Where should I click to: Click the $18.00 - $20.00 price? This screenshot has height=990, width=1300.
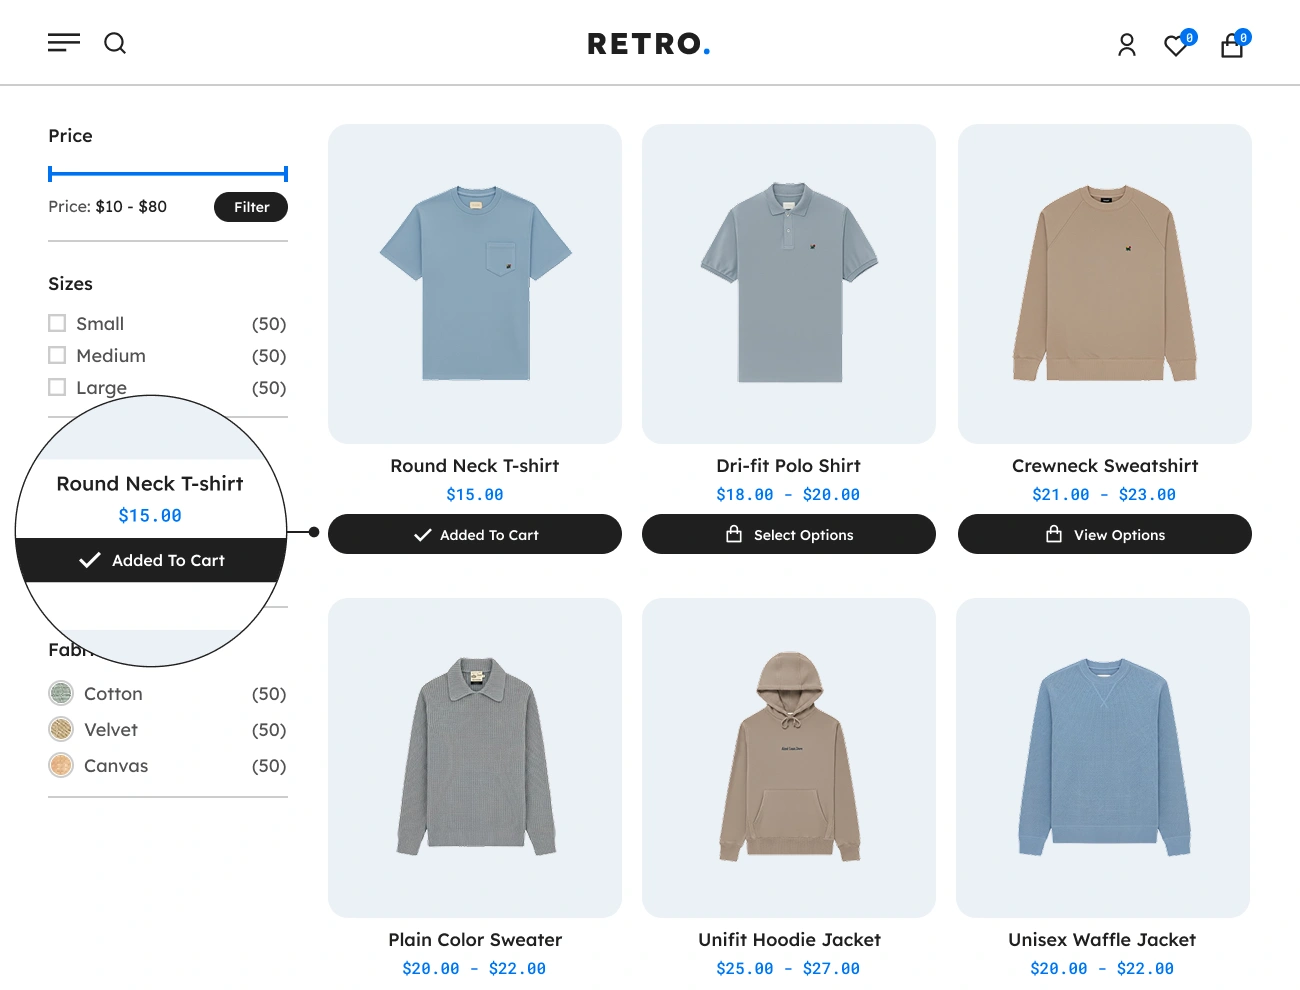[788, 494]
